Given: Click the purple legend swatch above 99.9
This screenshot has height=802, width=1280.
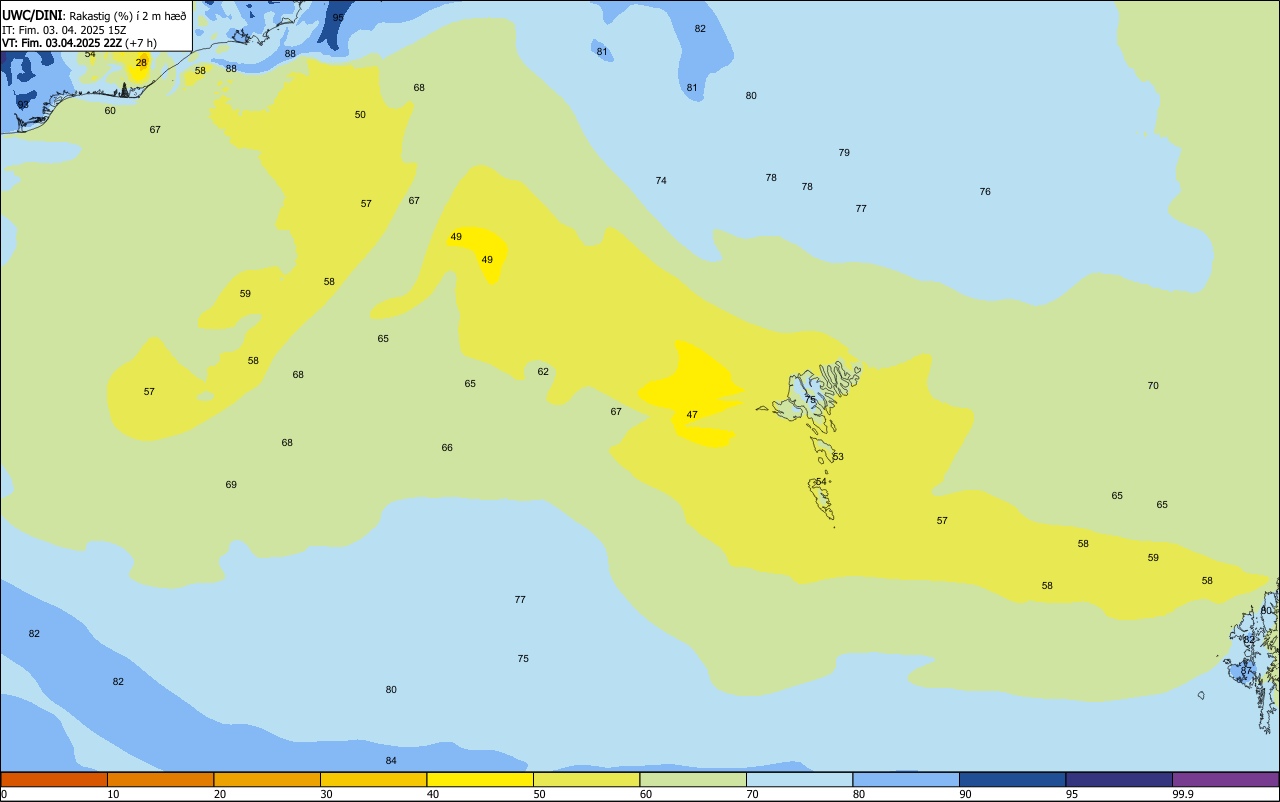Looking at the screenshot, I should [x=1225, y=779].
